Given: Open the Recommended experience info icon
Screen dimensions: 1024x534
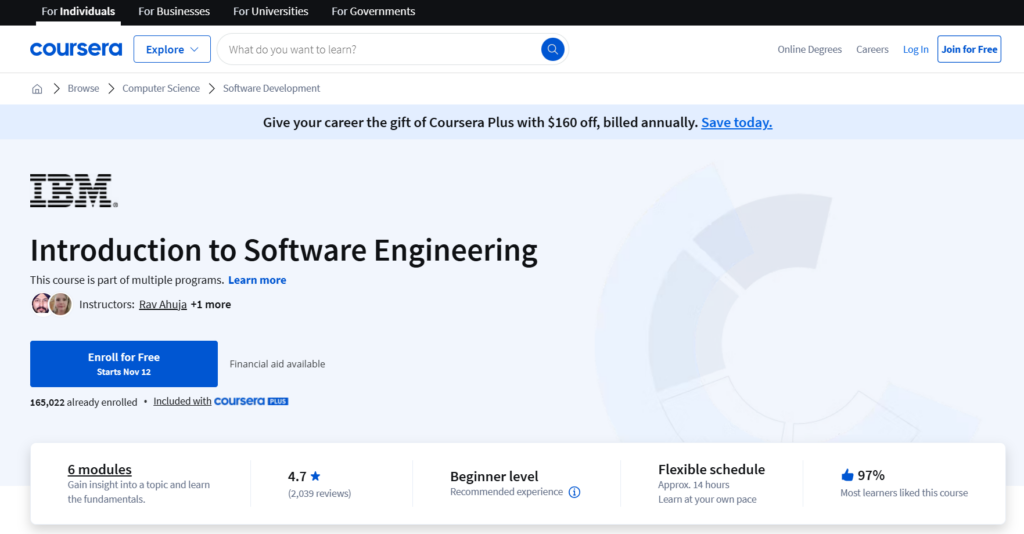Looking at the screenshot, I should click(574, 492).
